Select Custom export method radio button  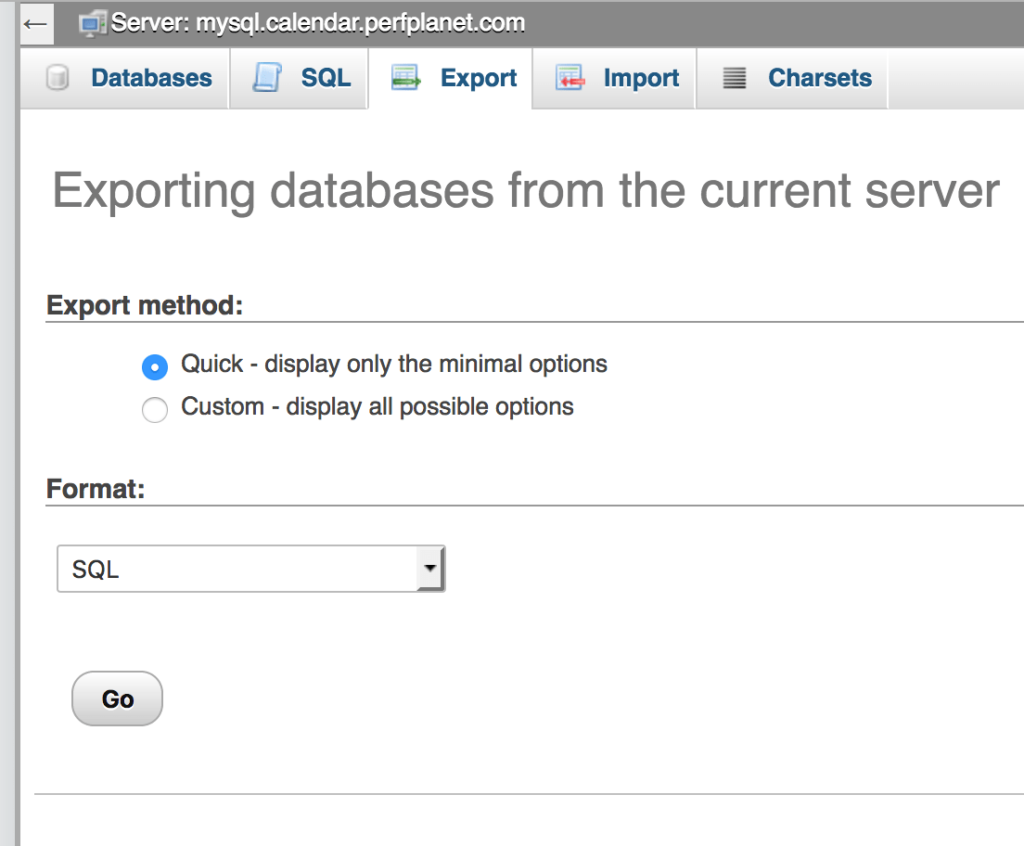(x=155, y=410)
